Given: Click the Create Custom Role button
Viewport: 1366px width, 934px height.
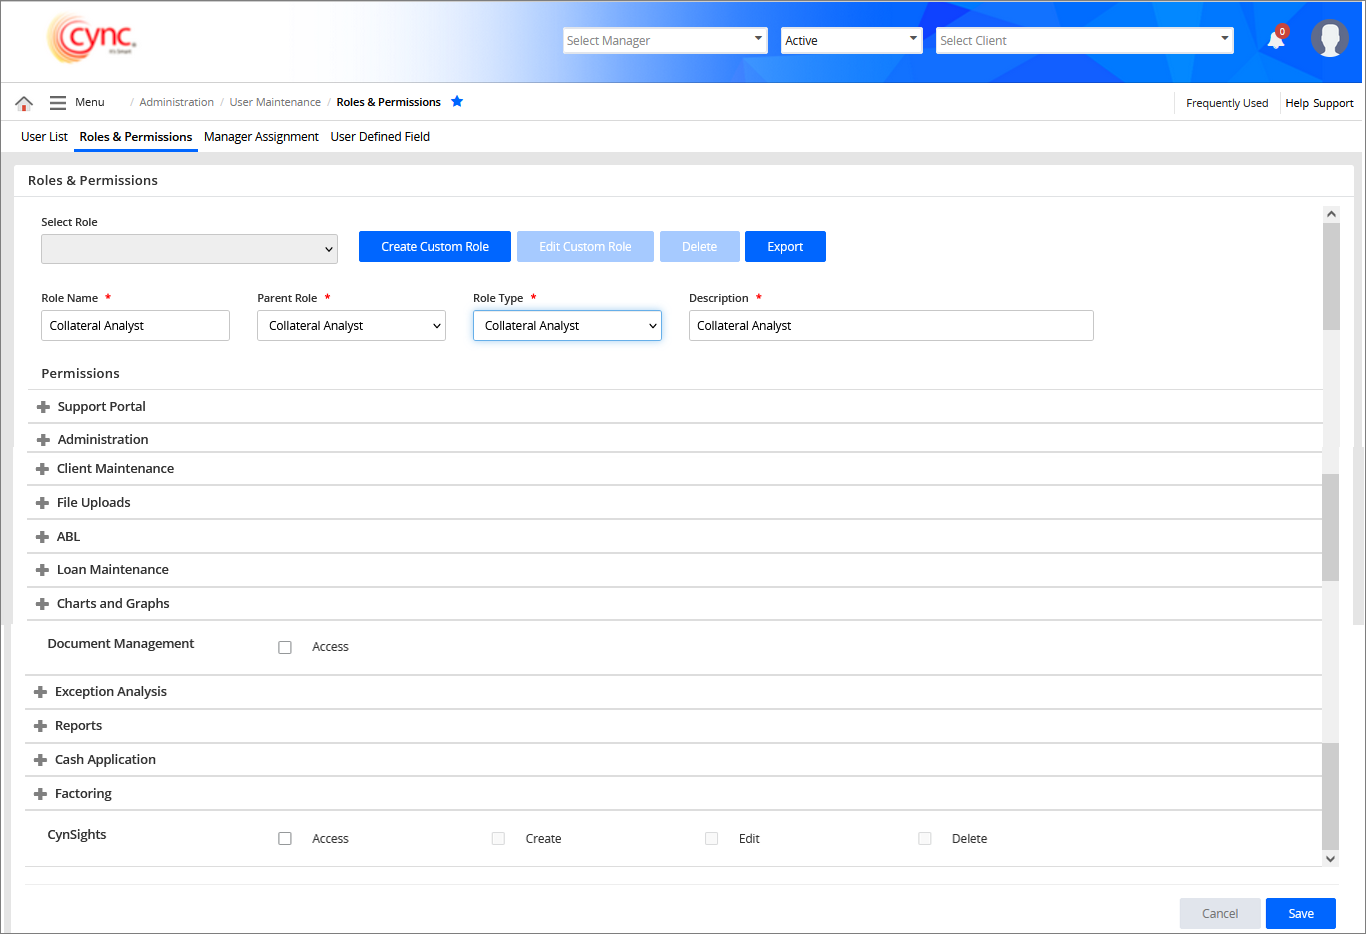Looking at the screenshot, I should click(435, 247).
